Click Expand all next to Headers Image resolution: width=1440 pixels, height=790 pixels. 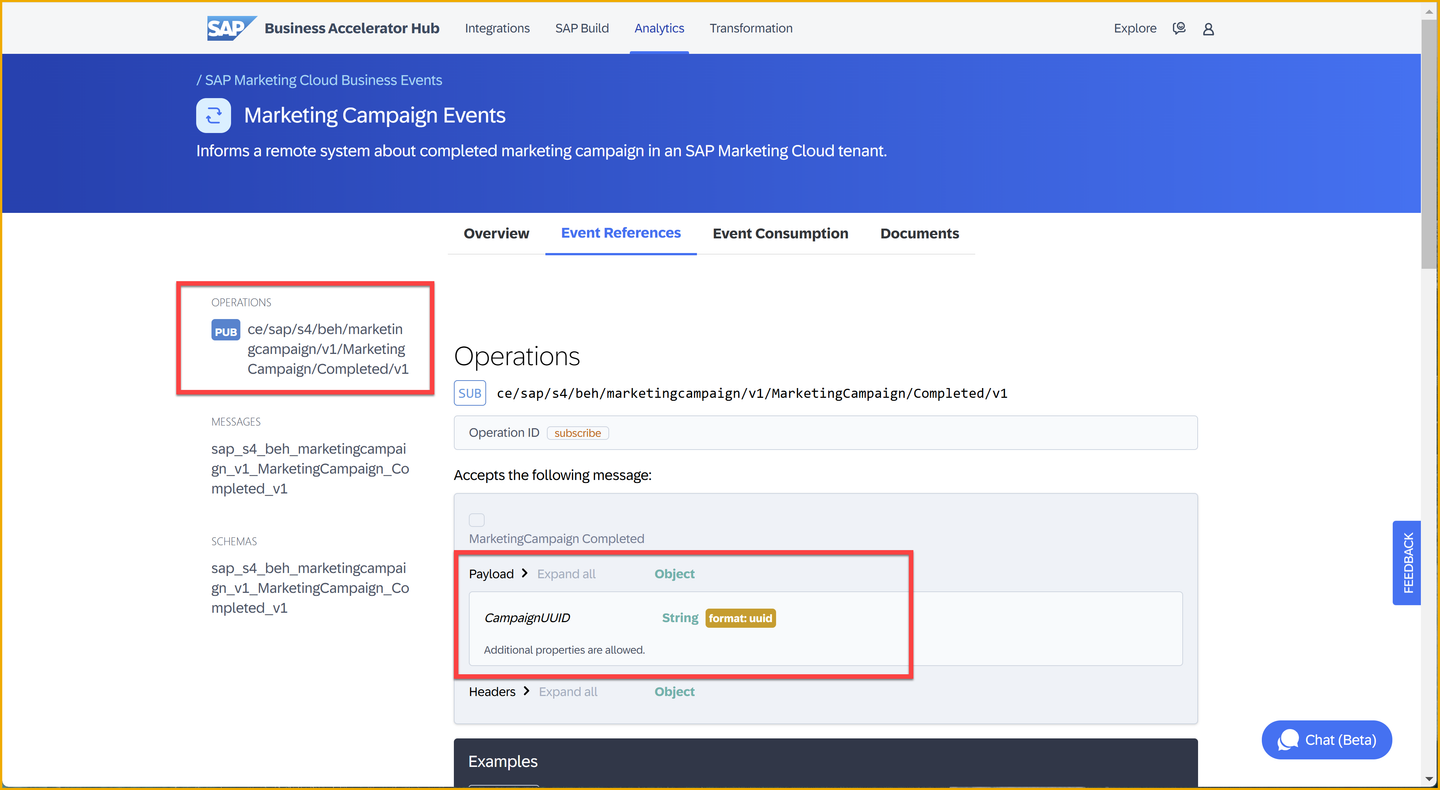tap(568, 692)
